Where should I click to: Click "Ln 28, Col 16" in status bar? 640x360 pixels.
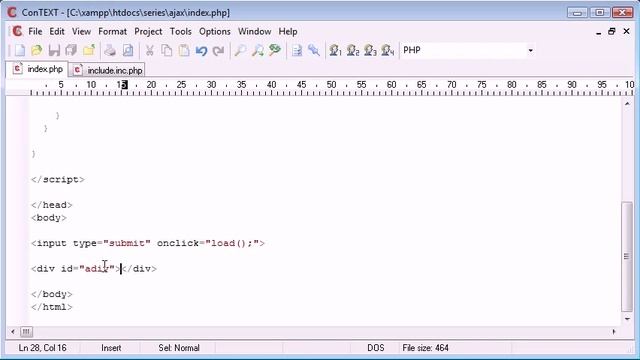click(42, 348)
